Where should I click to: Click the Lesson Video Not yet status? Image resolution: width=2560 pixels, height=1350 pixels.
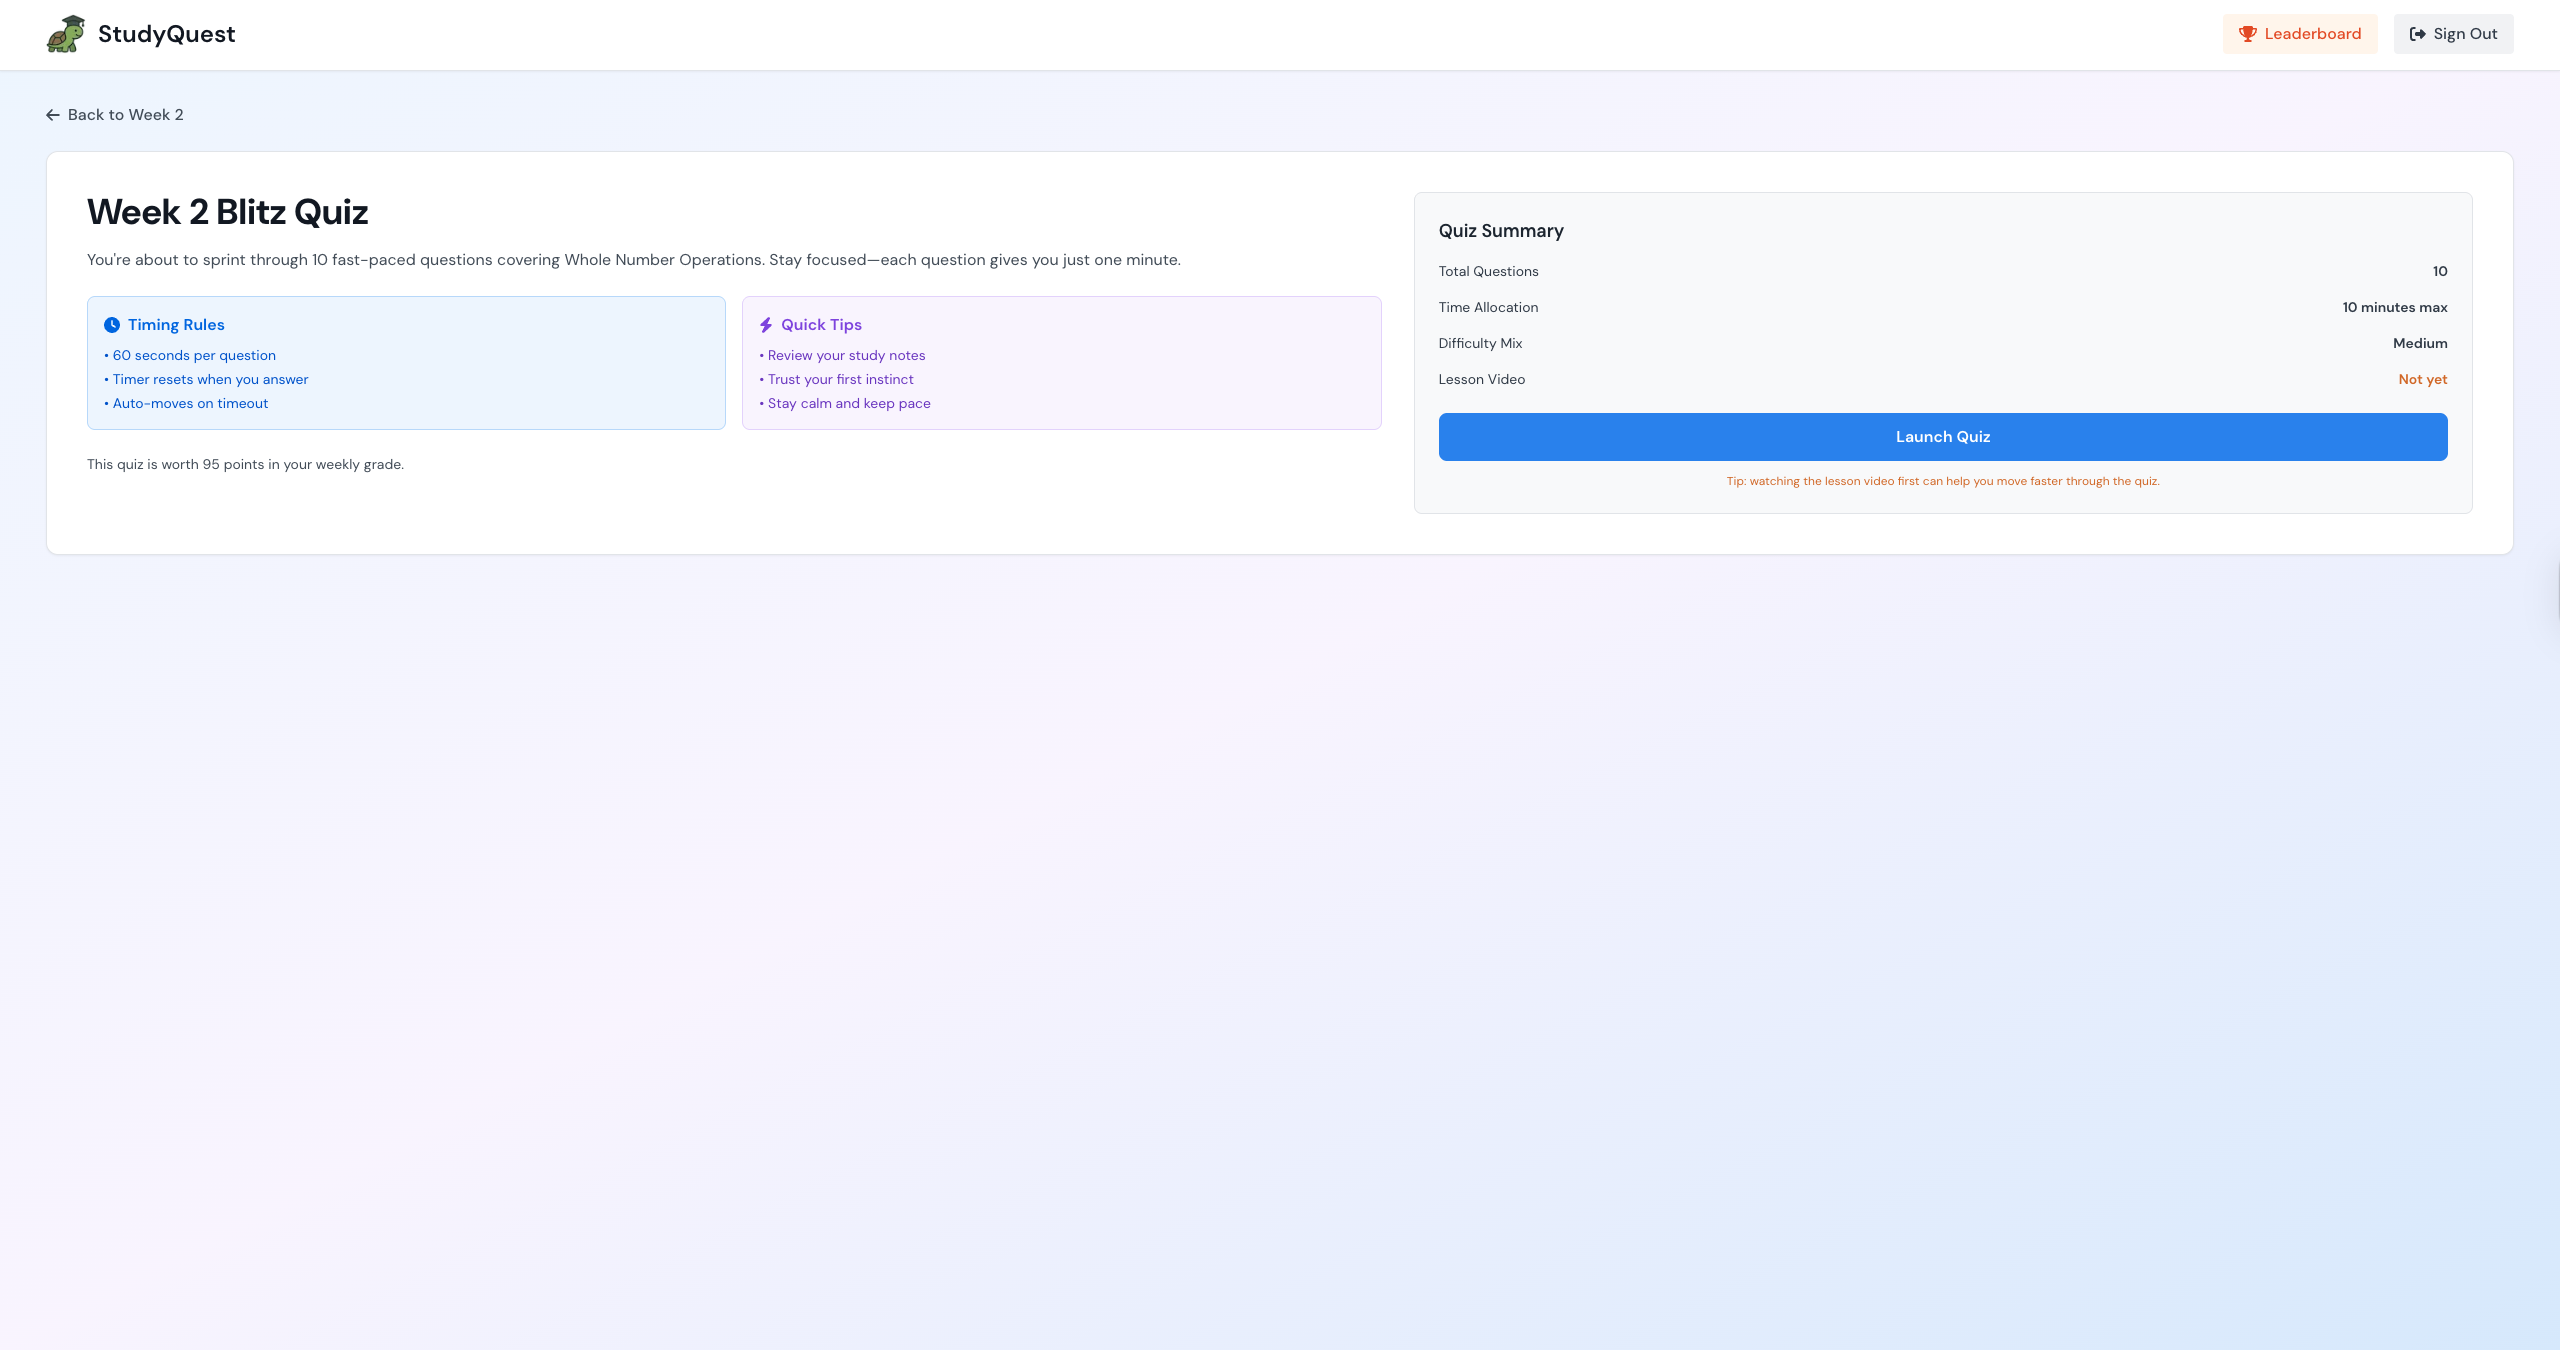[x=2422, y=379]
